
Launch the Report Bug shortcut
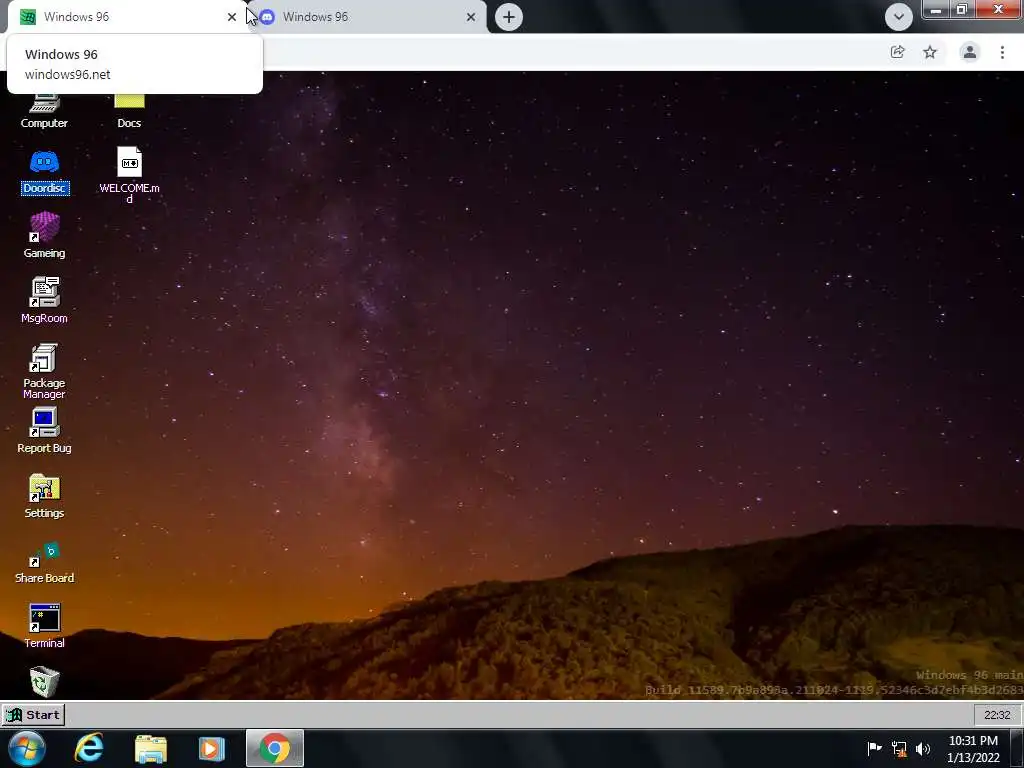[x=44, y=430]
